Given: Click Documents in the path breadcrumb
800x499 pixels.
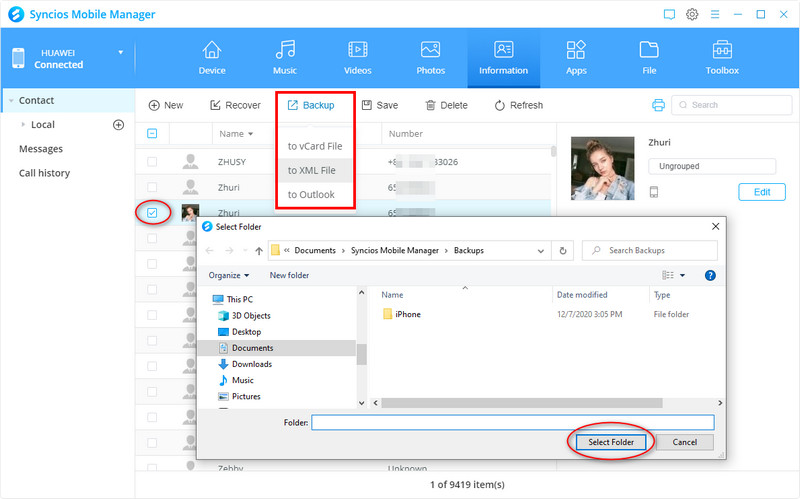Looking at the screenshot, I should point(315,251).
